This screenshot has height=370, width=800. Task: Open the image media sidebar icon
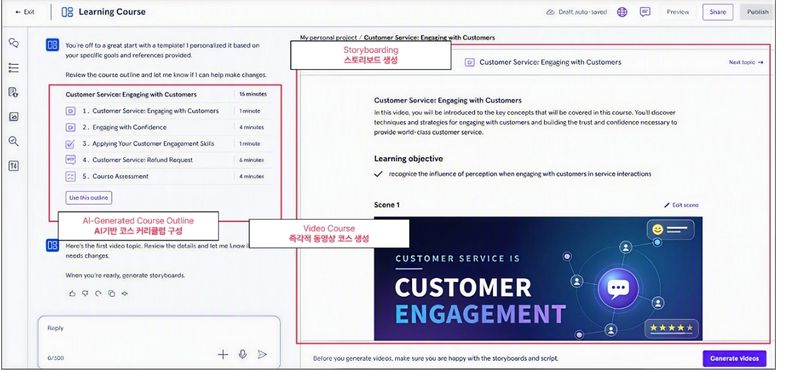tap(14, 117)
